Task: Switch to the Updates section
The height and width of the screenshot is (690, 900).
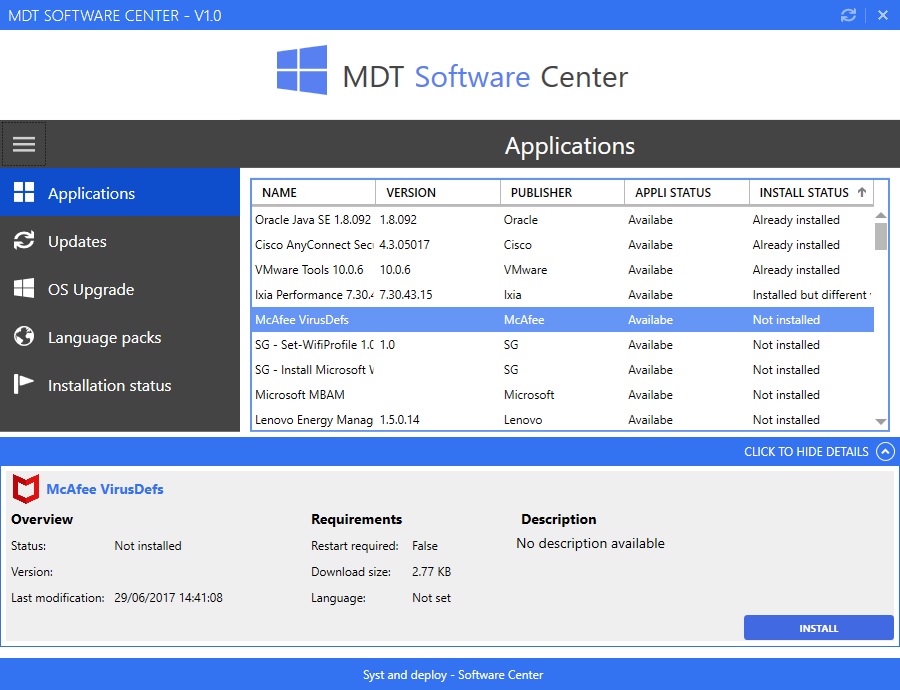Action: (80, 241)
